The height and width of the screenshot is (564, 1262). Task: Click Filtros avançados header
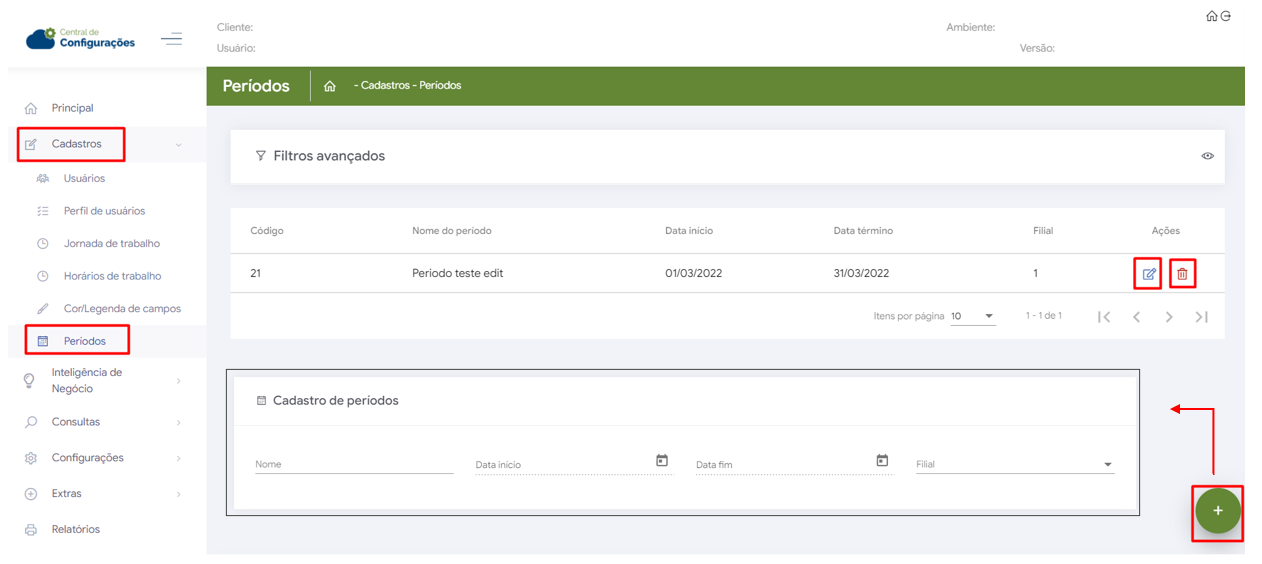pos(329,156)
